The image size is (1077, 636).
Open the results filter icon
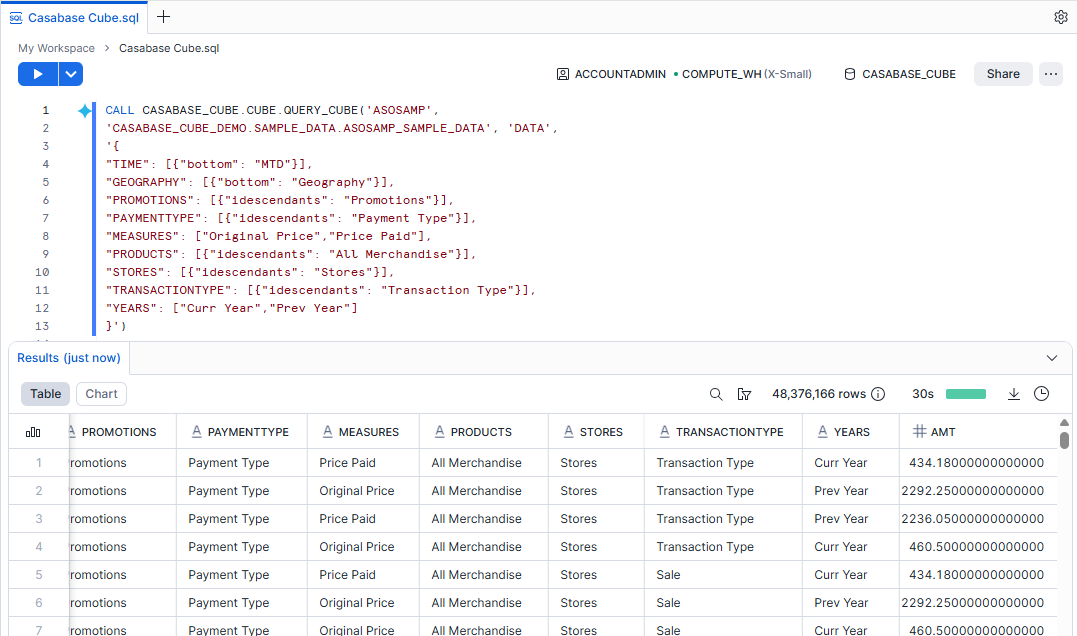click(x=744, y=394)
